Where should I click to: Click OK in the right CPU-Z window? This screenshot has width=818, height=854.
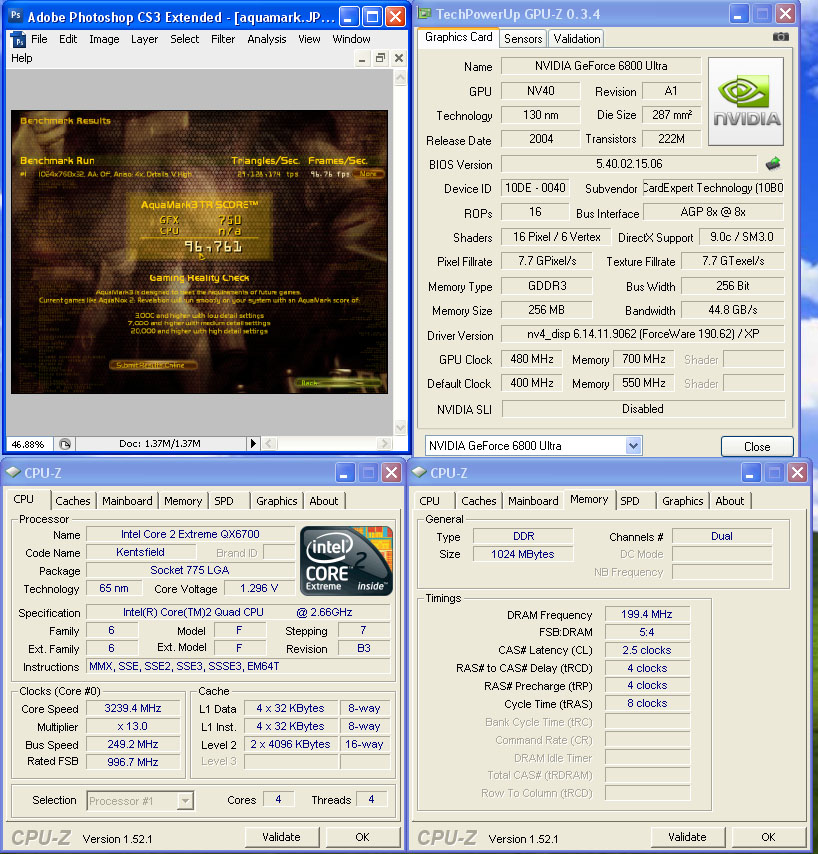(x=768, y=837)
